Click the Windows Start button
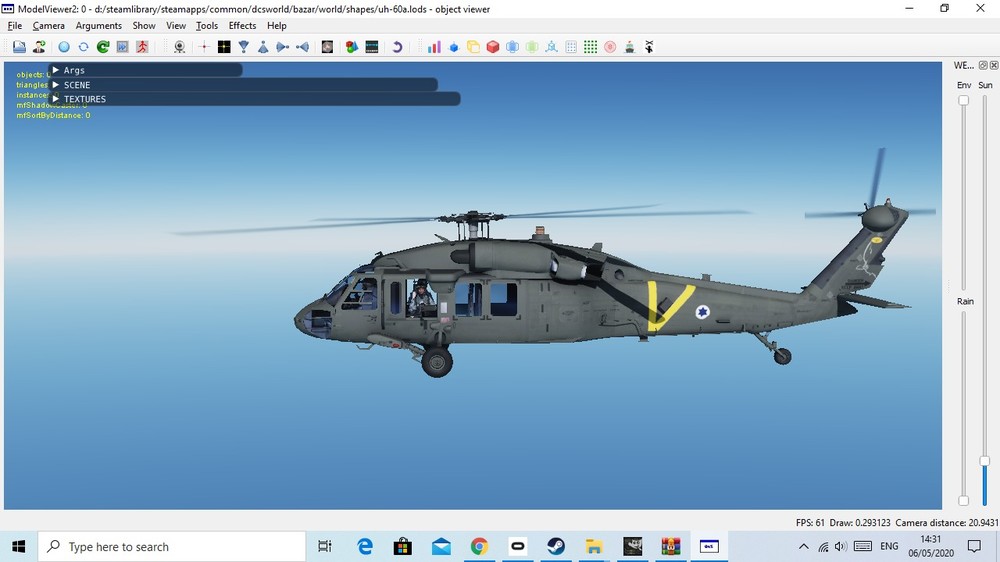This screenshot has width=1000, height=562. [18, 547]
